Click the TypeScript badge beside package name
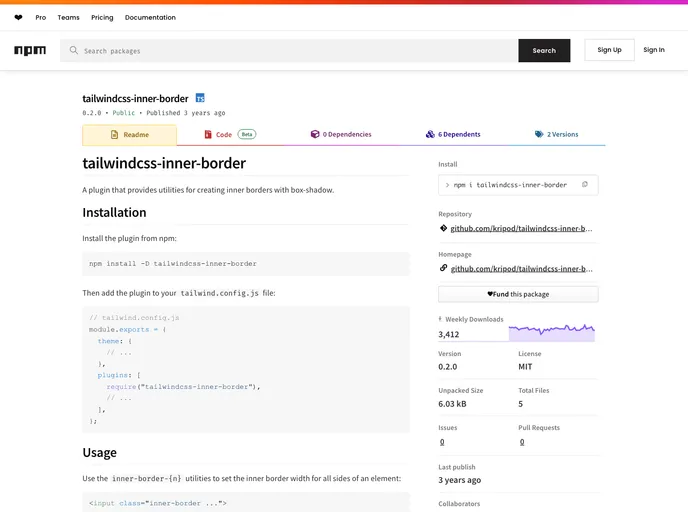 (x=200, y=98)
